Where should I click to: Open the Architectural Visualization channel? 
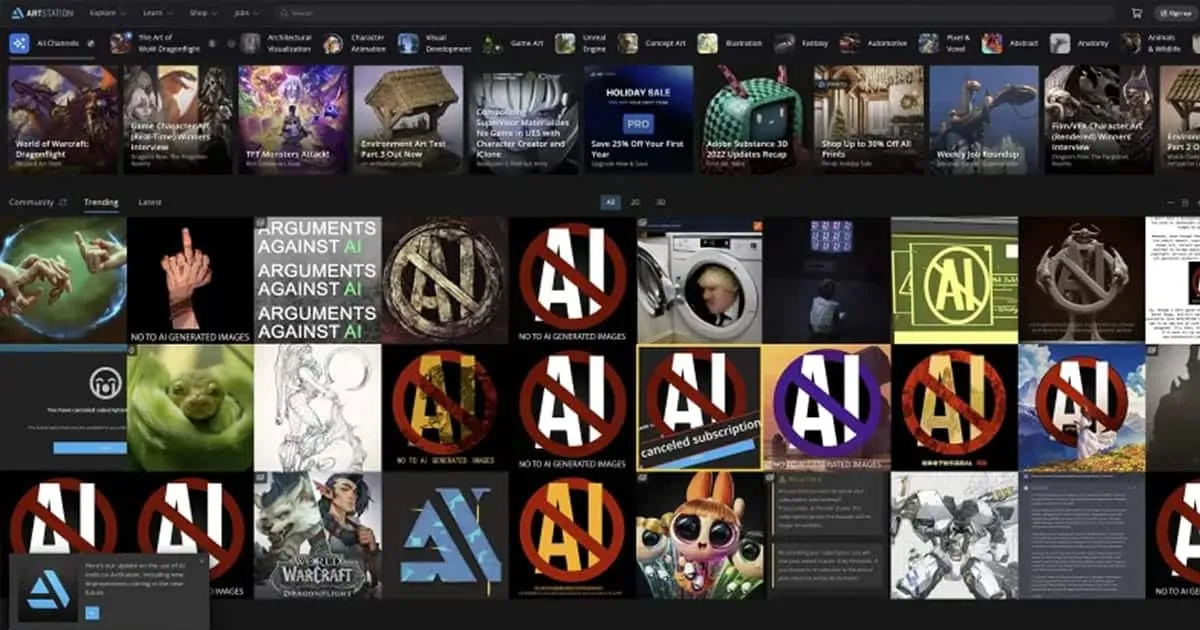tap(276, 43)
